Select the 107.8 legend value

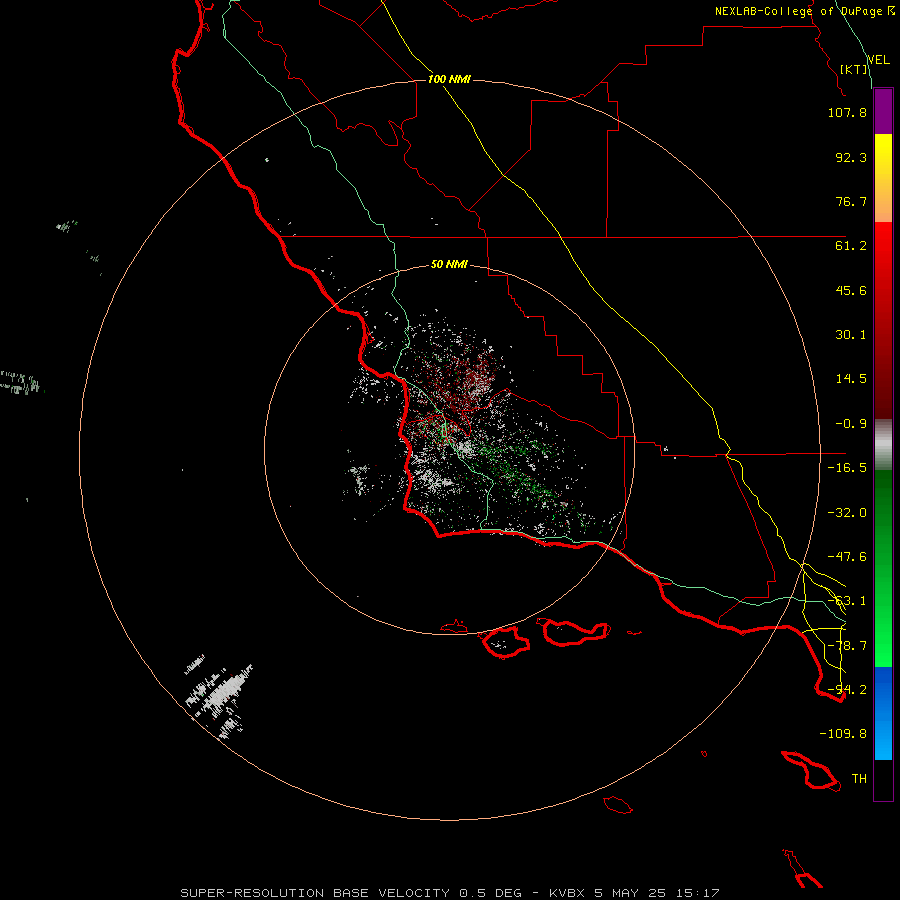(x=847, y=112)
